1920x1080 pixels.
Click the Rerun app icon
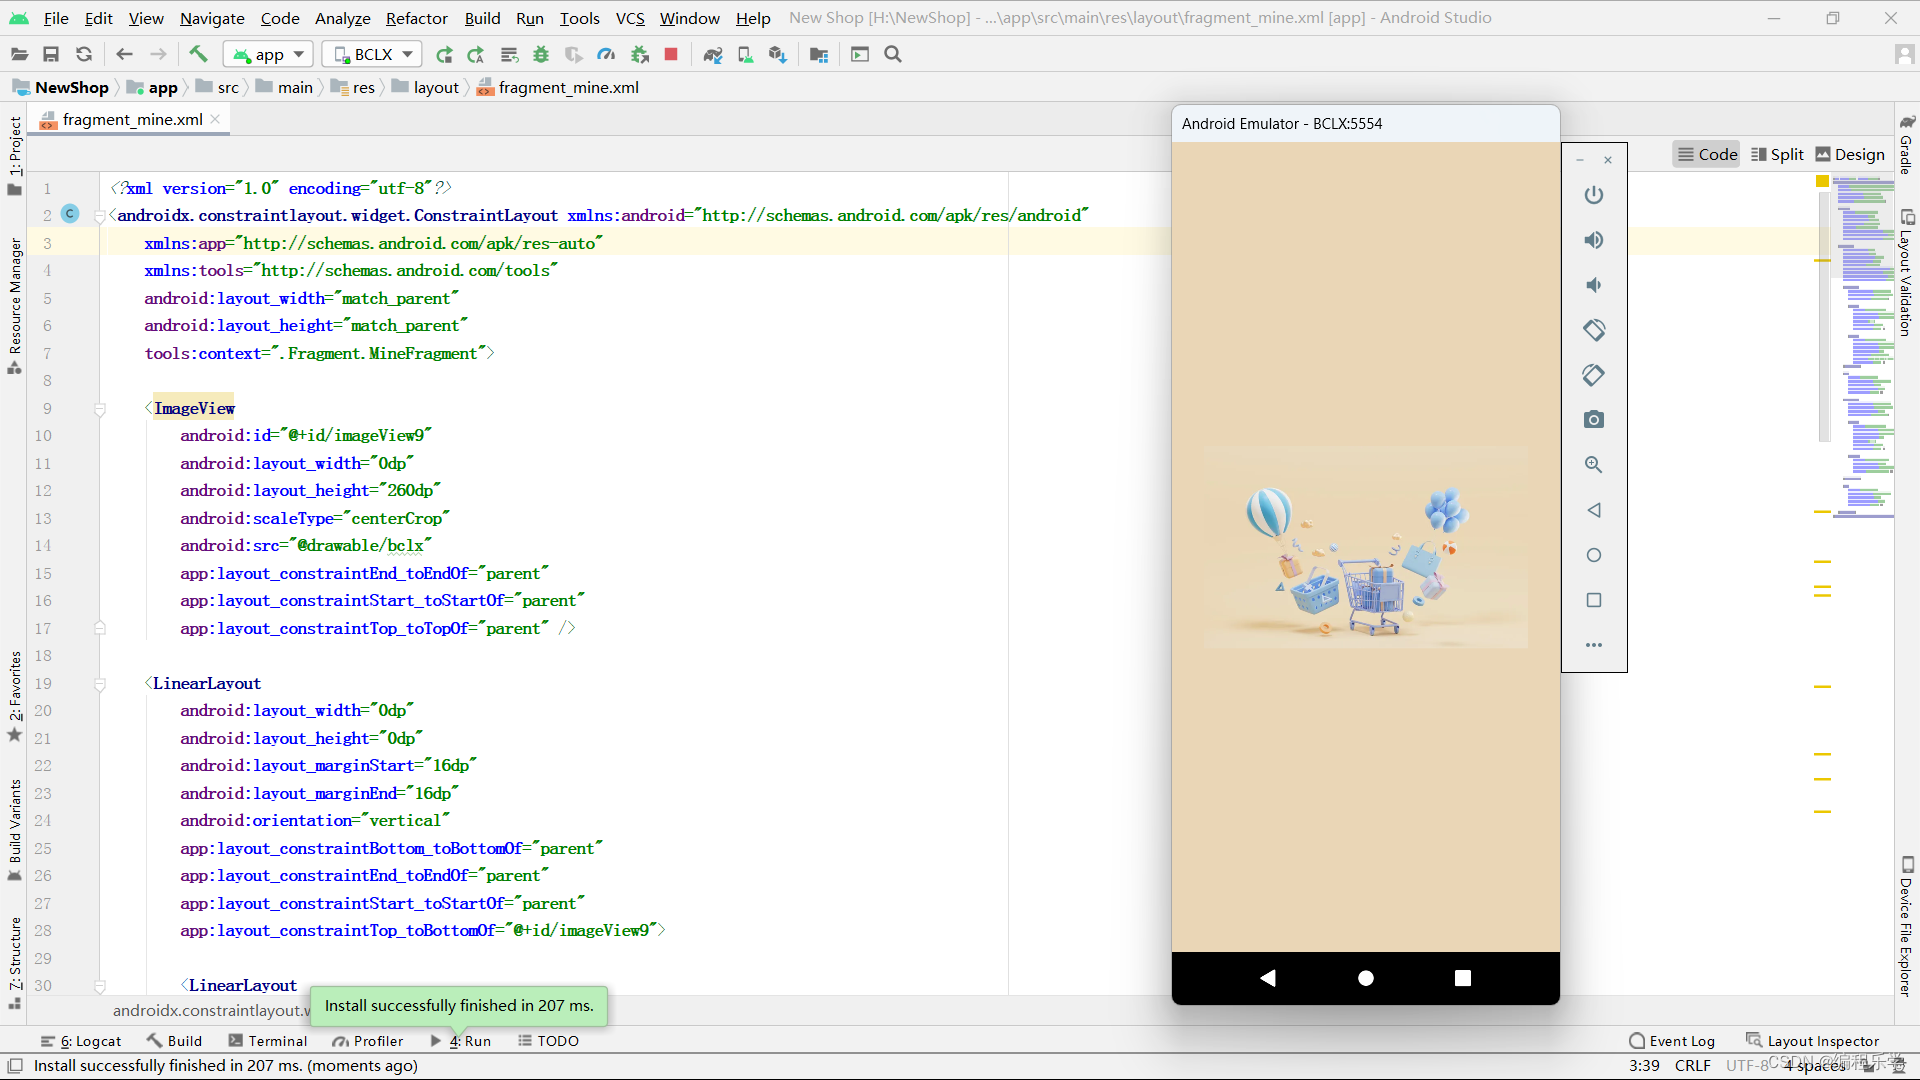point(444,55)
